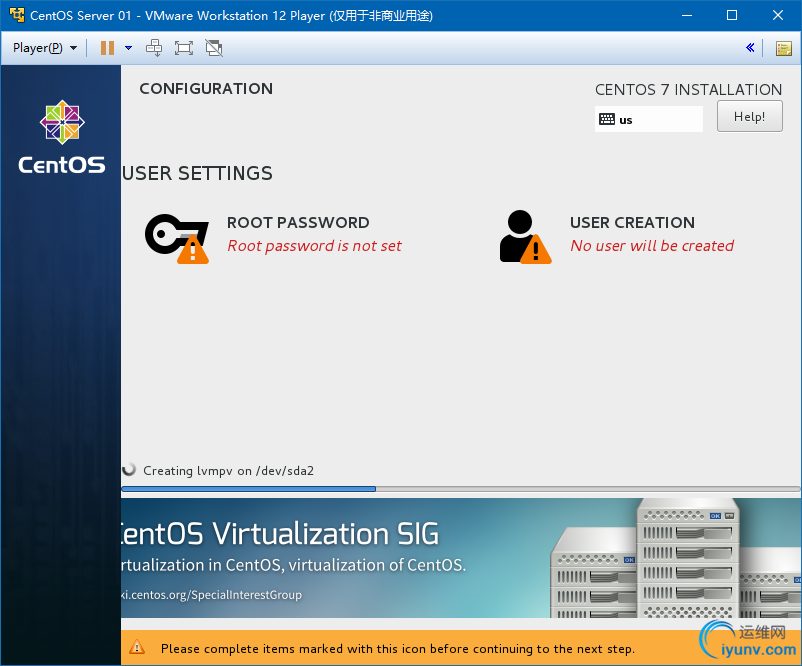Viewport: 802px width, 666px height.
Task: Click the 'Please complete items' warning message
Action: 397,649
